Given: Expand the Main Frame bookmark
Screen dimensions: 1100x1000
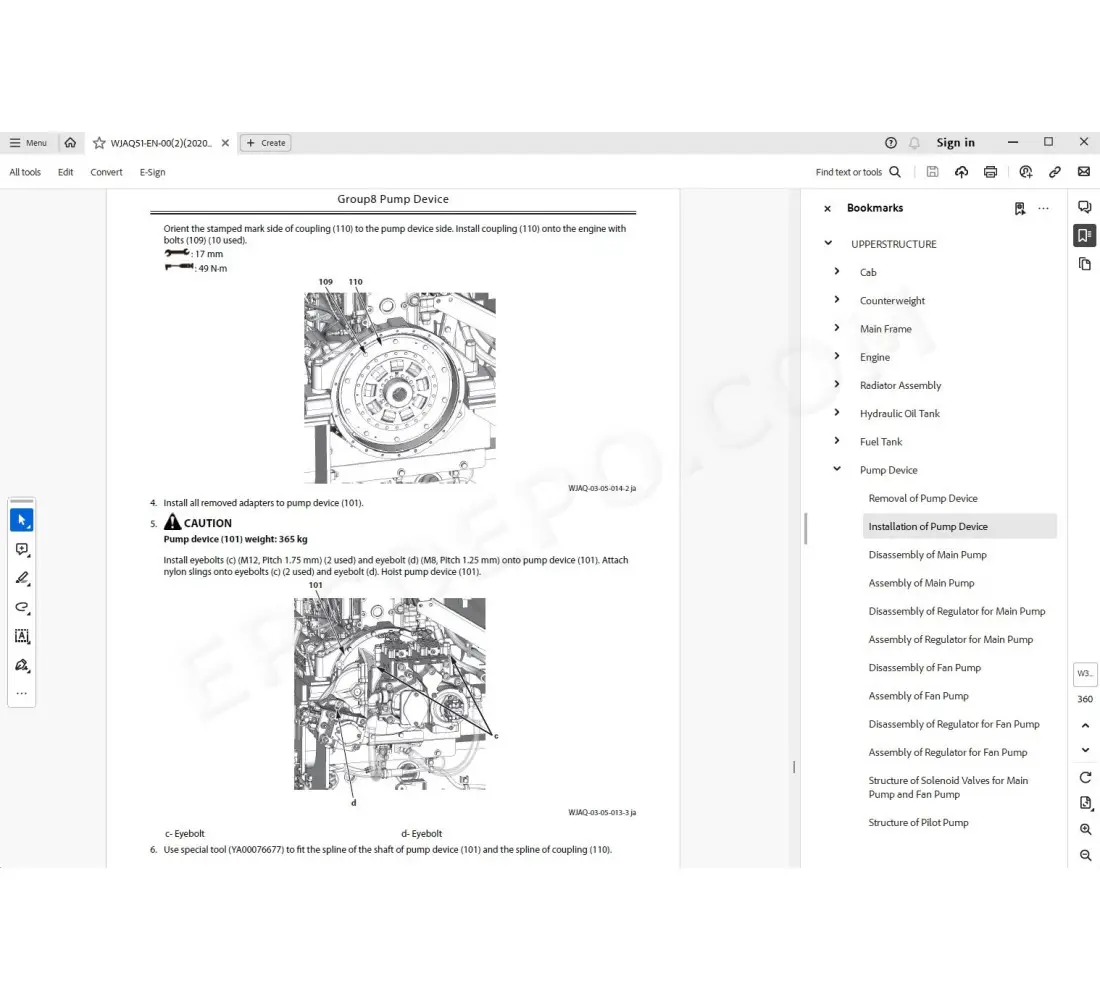Looking at the screenshot, I should (x=836, y=328).
